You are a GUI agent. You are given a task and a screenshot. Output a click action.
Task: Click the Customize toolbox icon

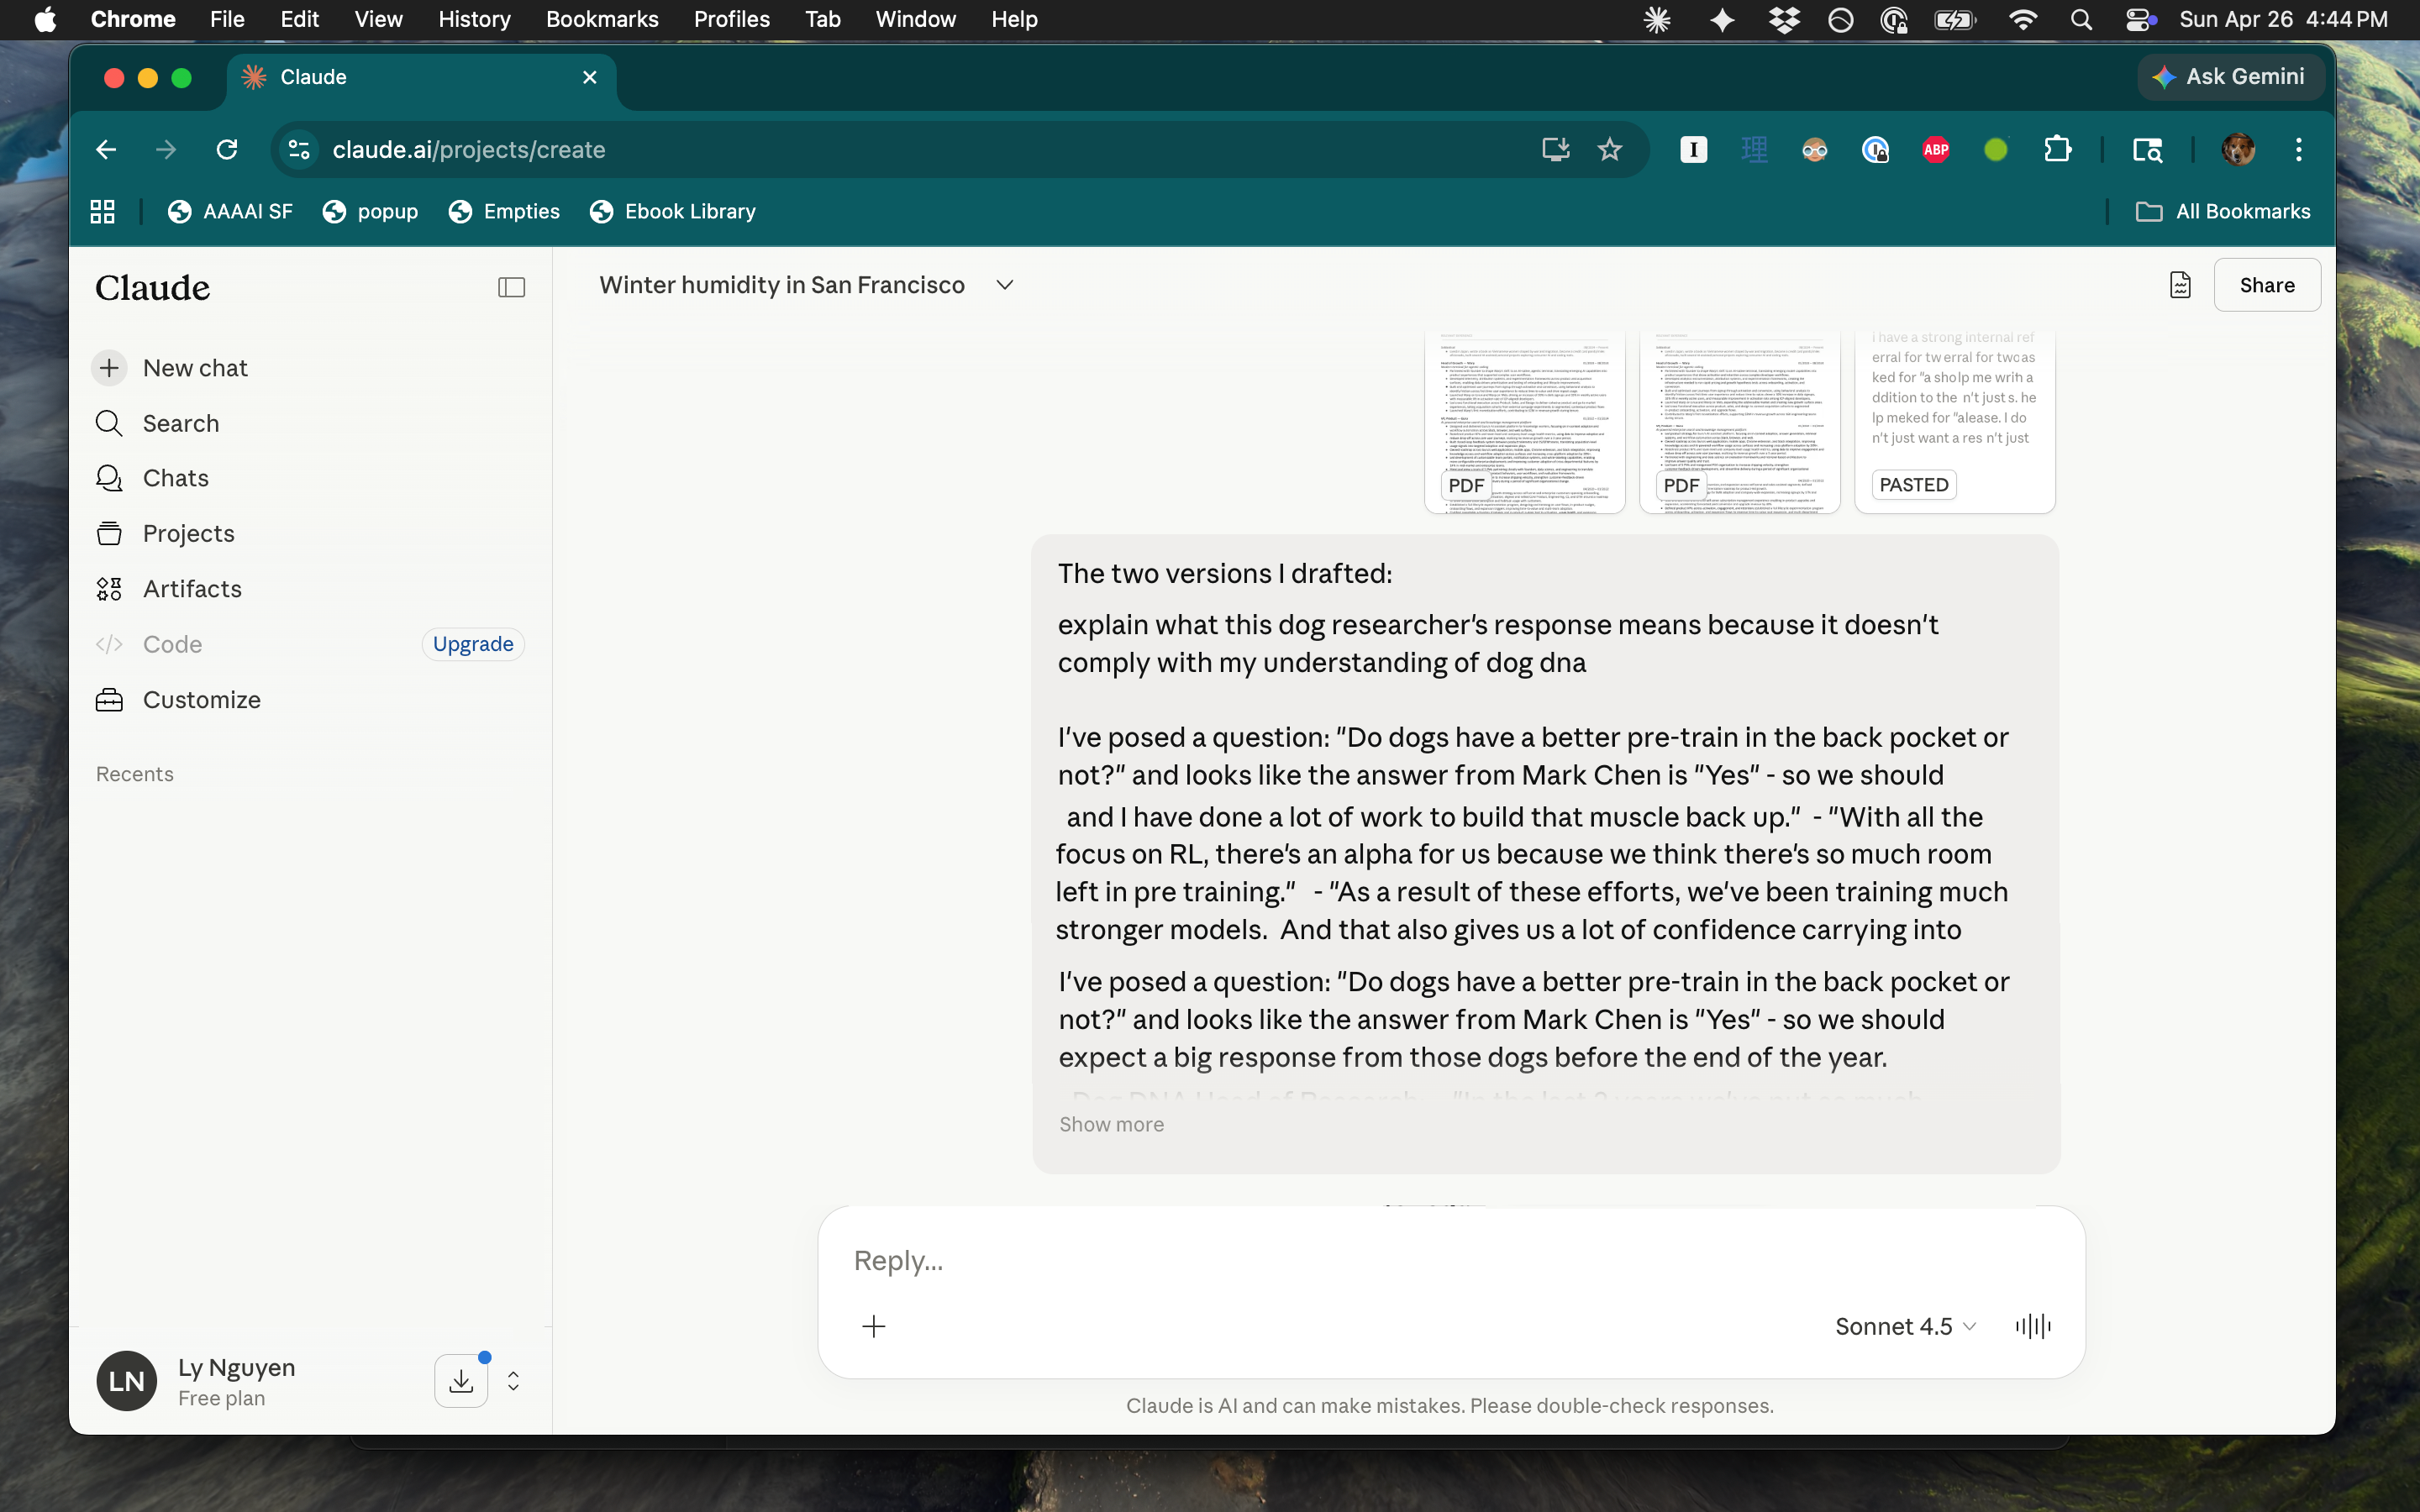point(109,700)
